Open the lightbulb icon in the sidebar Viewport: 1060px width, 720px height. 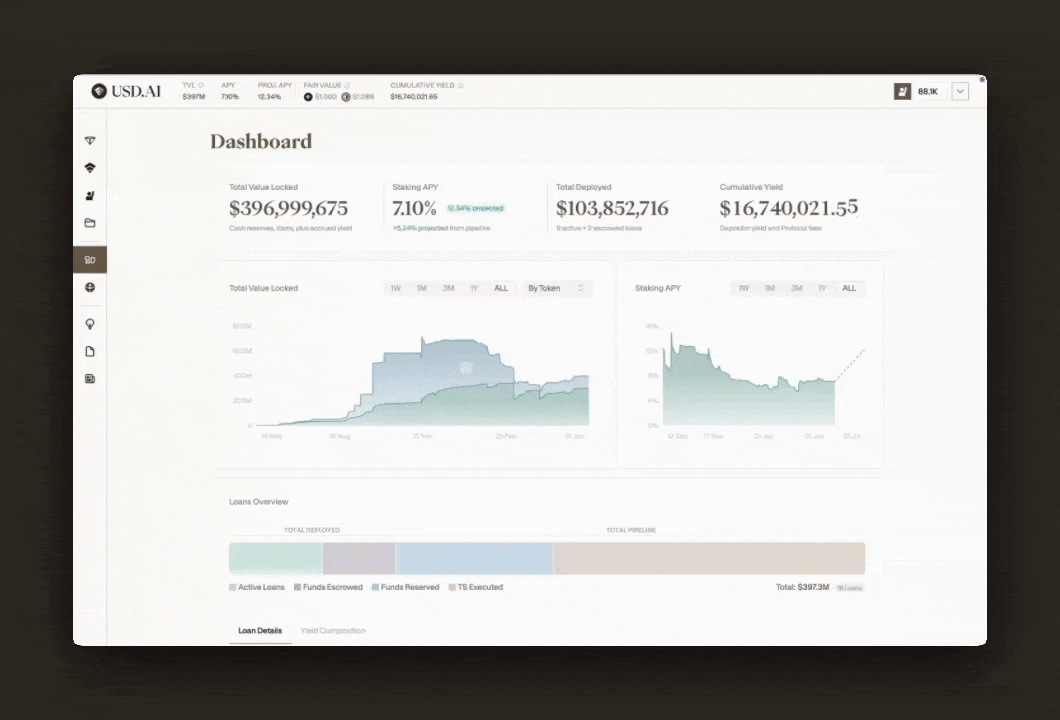point(90,324)
